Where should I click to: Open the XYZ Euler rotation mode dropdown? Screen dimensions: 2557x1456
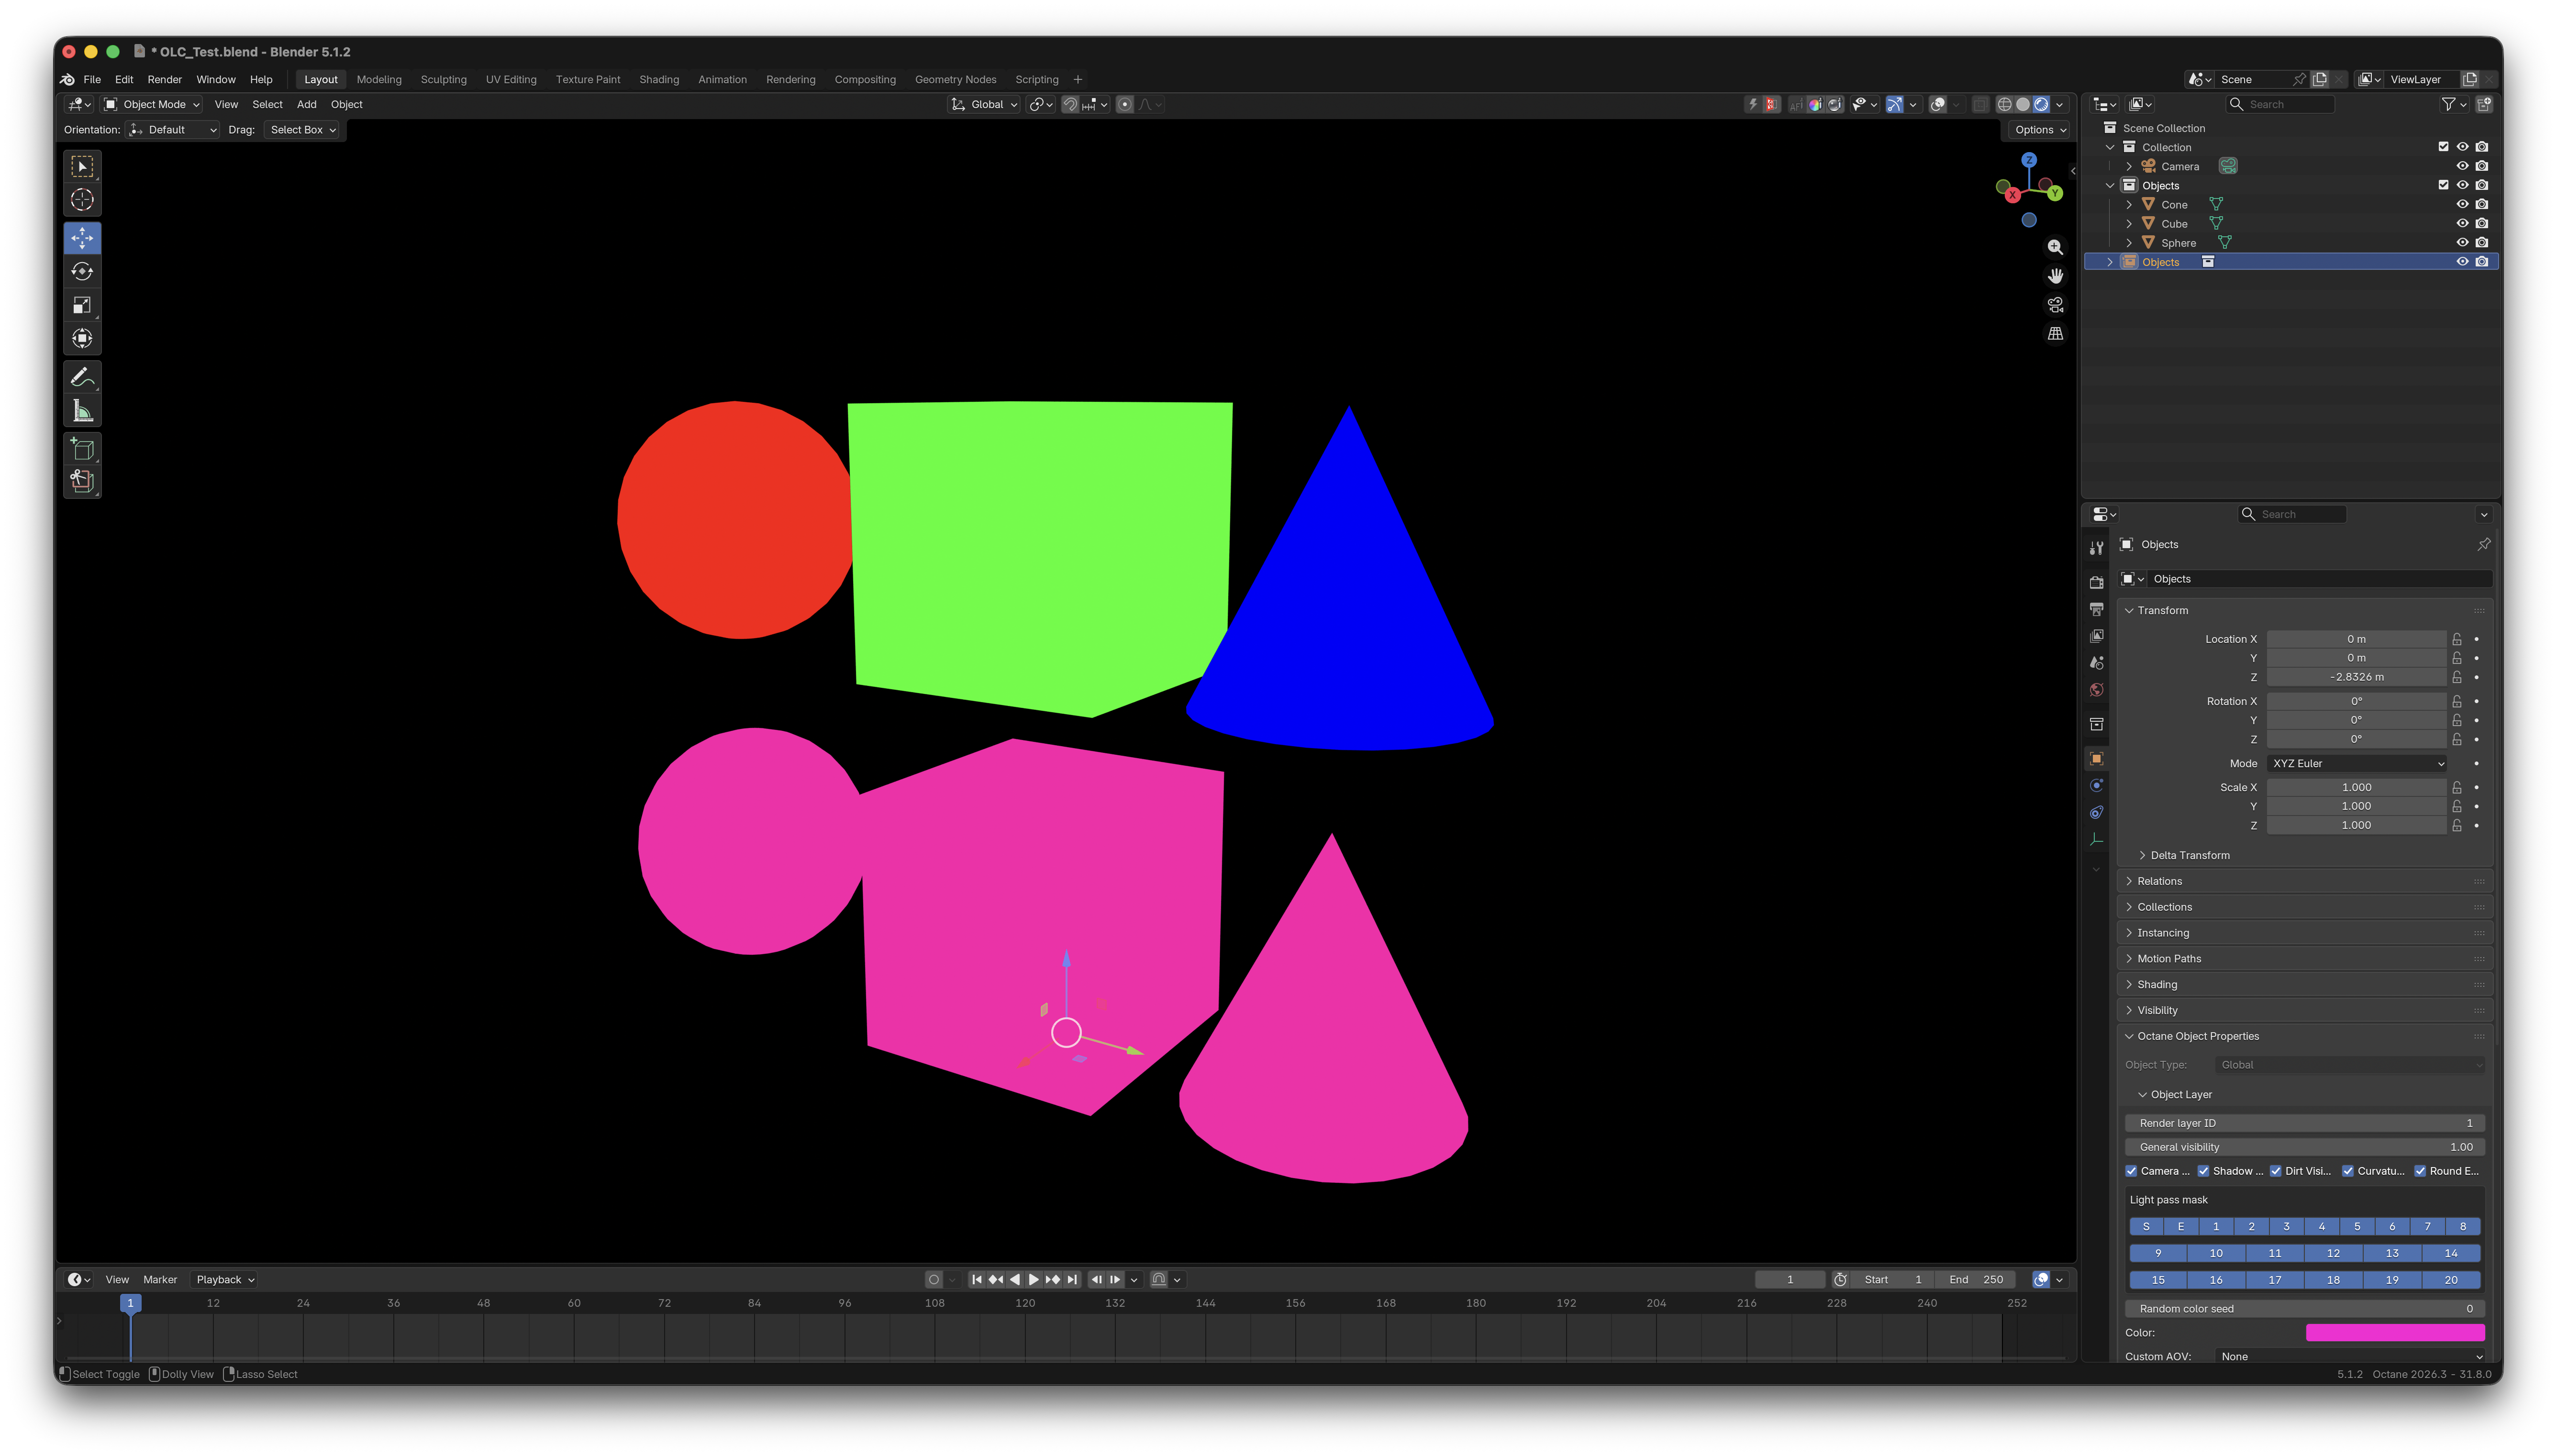(2357, 763)
